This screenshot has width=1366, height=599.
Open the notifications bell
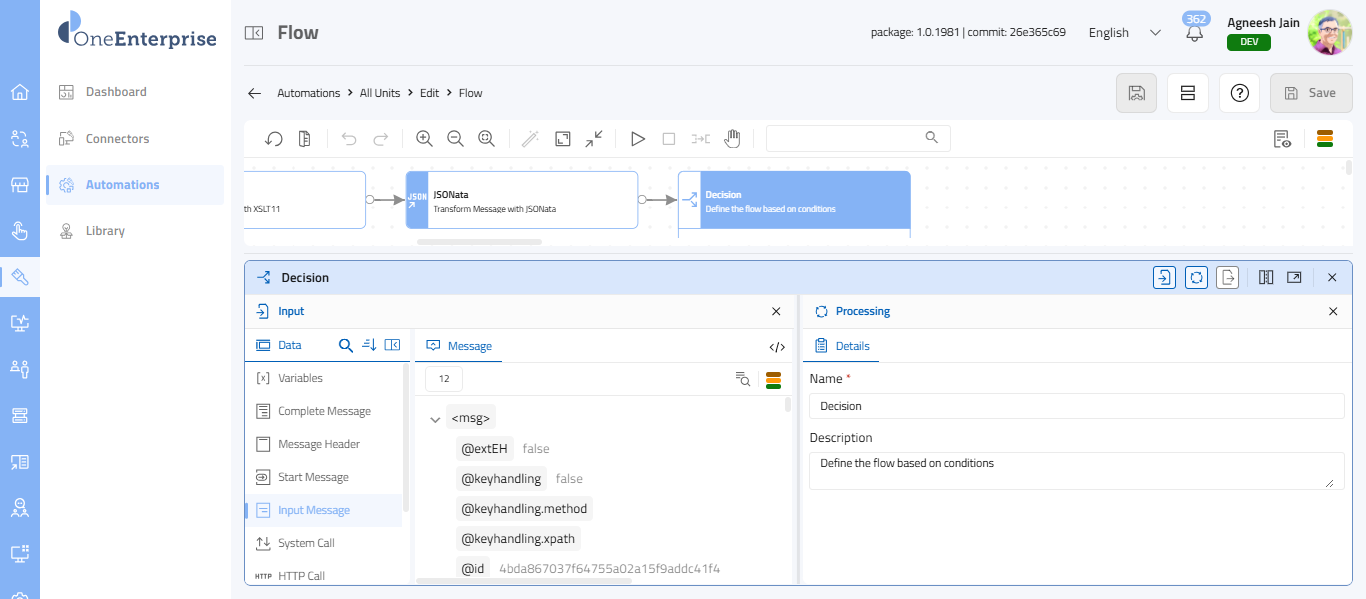pos(1194,33)
